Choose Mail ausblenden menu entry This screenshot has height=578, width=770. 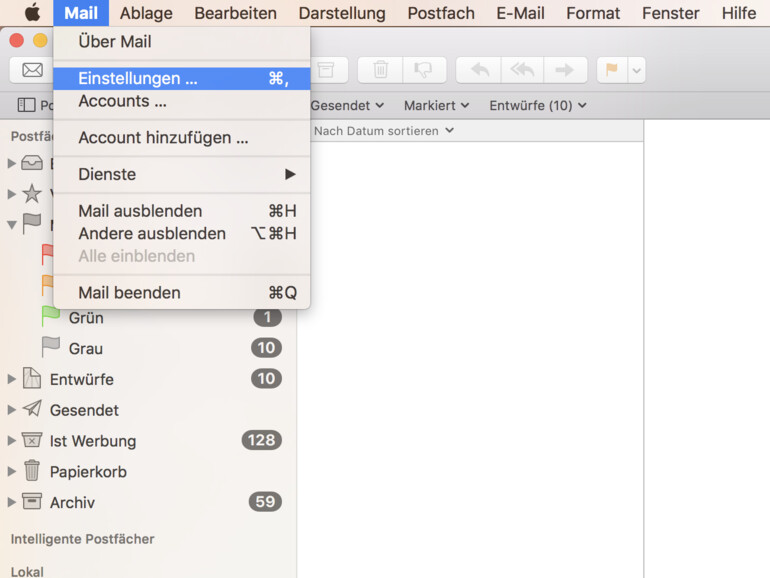click(x=182, y=211)
